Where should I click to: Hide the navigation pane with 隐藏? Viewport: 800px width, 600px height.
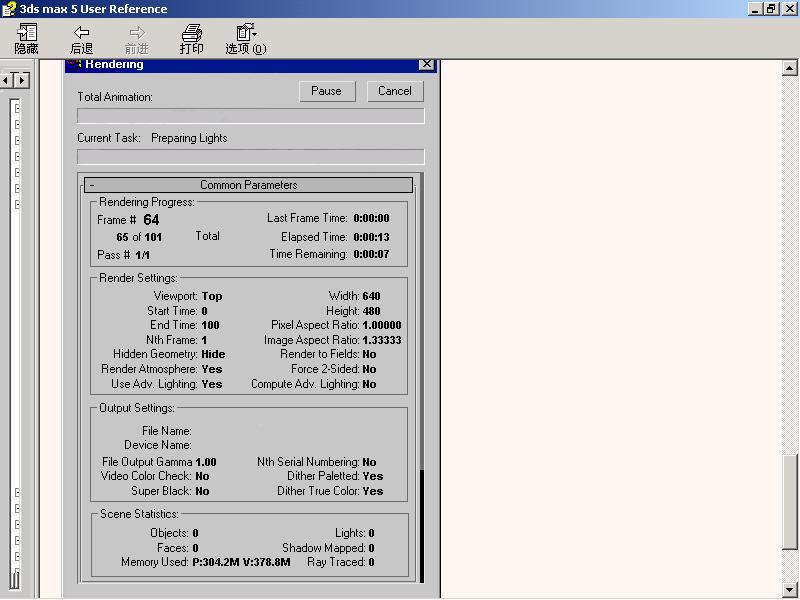coord(27,39)
